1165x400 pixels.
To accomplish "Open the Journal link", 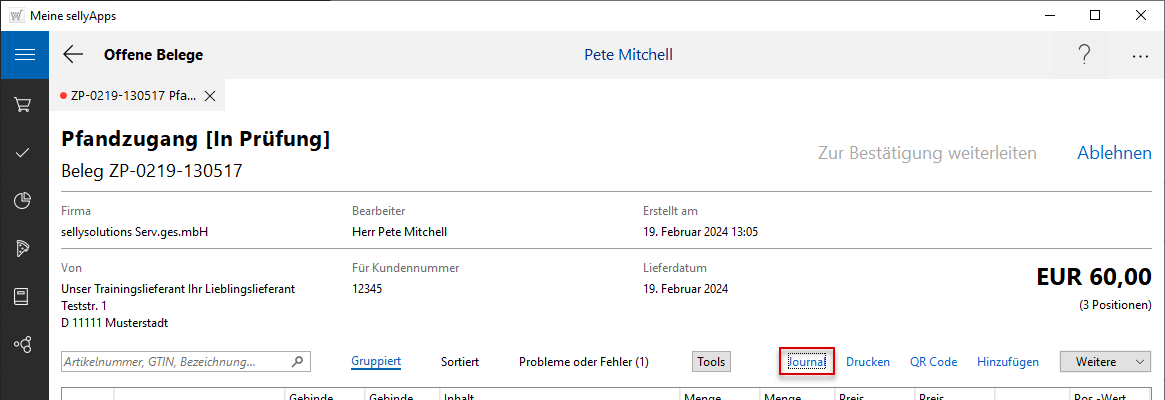I will tap(807, 362).
